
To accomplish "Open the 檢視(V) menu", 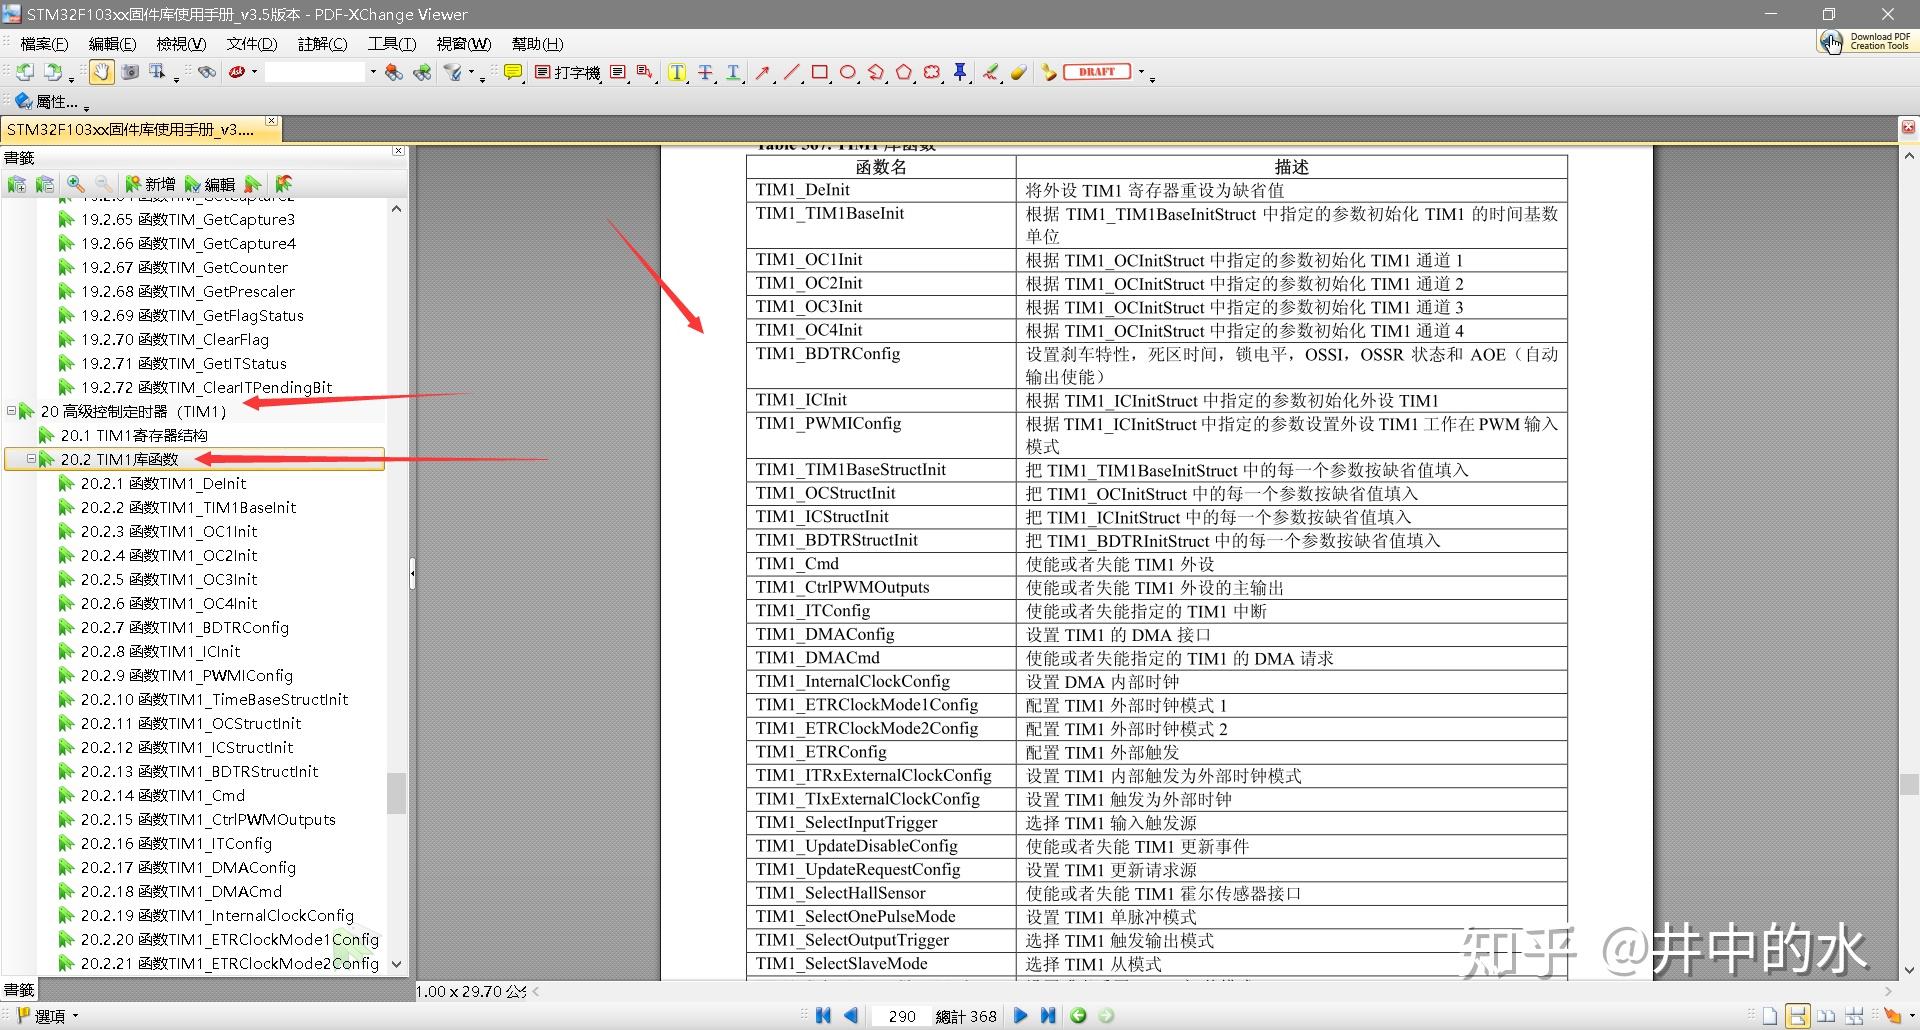I will pos(181,44).
